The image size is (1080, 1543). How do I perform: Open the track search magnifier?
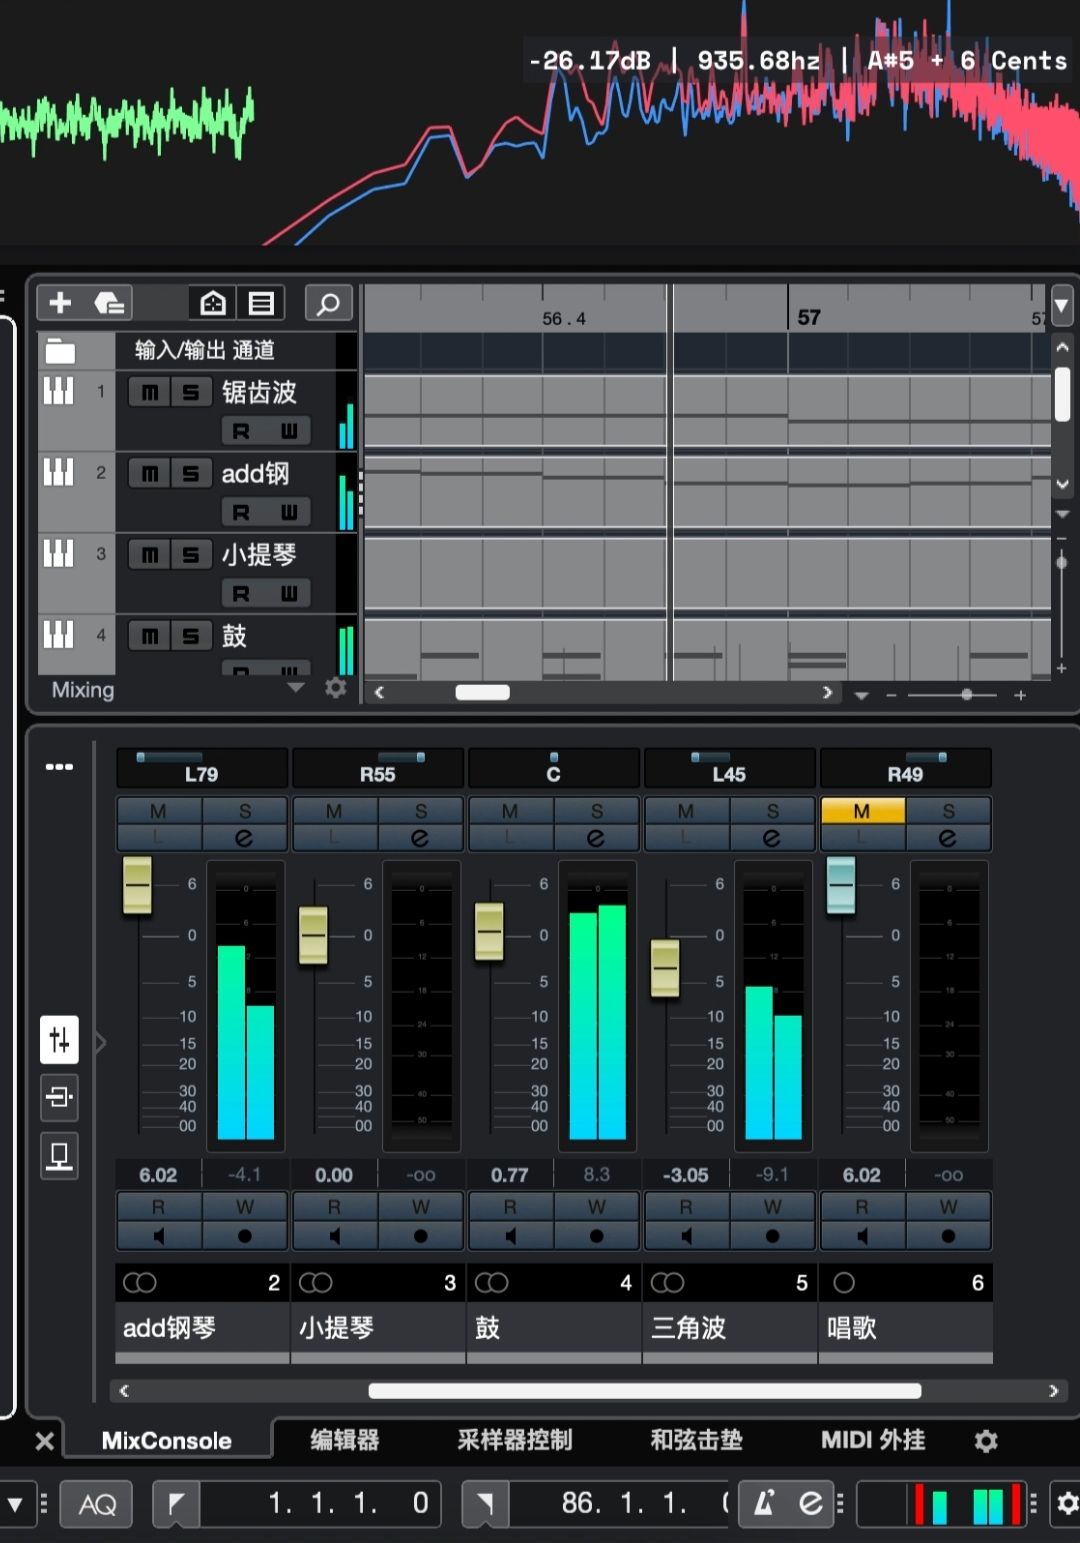pos(328,303)
